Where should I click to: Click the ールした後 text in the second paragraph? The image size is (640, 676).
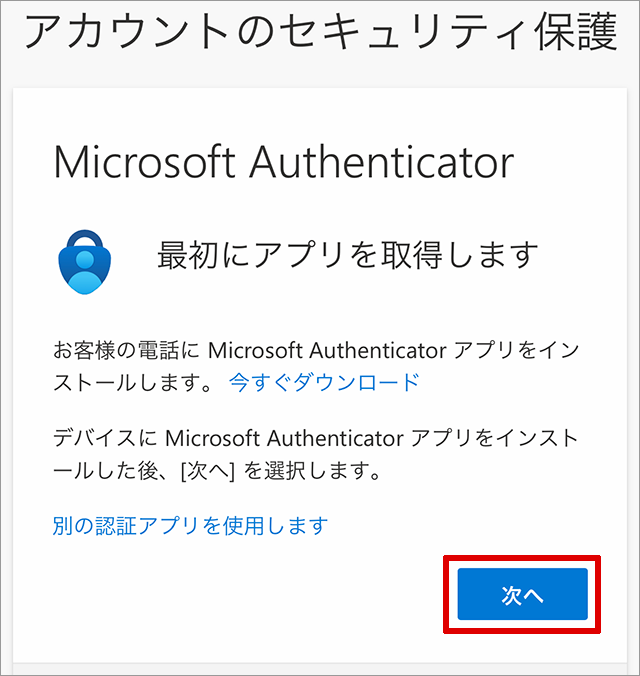pos(107,471)
